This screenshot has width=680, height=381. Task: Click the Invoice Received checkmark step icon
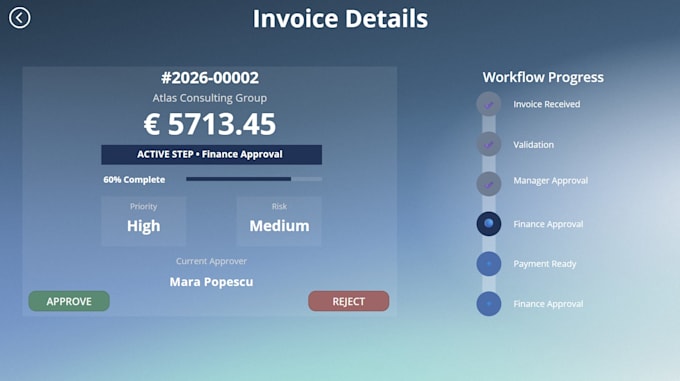click(489, 104)
